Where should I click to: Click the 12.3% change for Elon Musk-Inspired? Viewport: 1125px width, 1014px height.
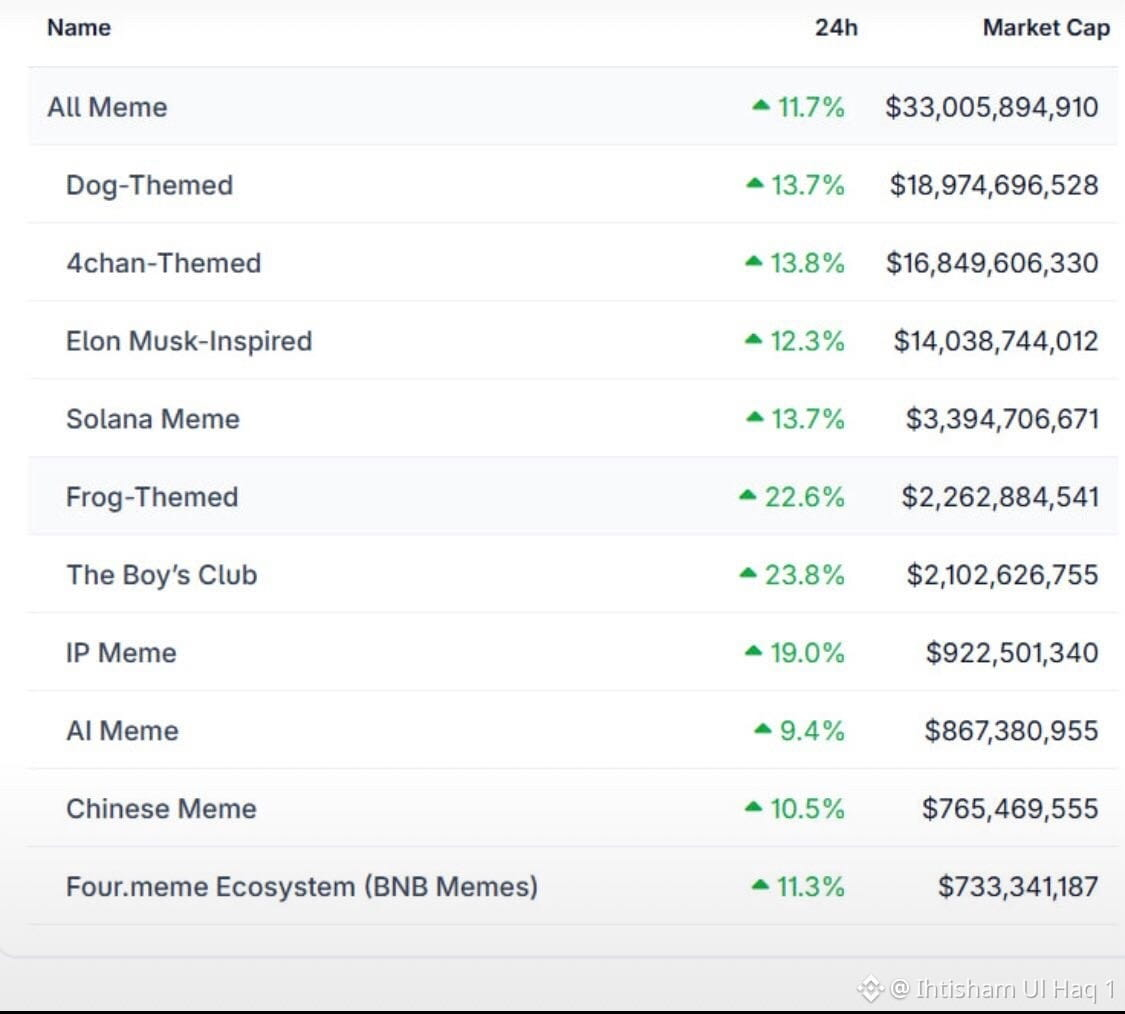coord(795,342)
